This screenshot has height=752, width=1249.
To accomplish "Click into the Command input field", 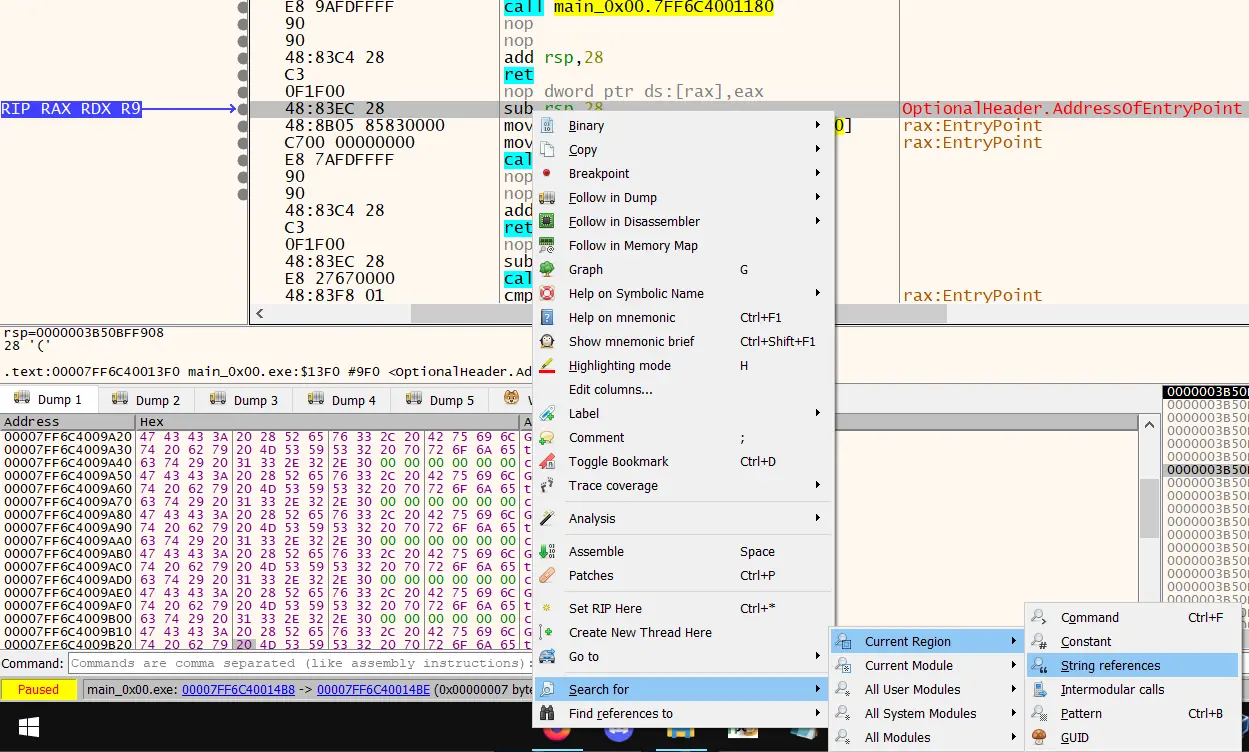I will 300,663.
